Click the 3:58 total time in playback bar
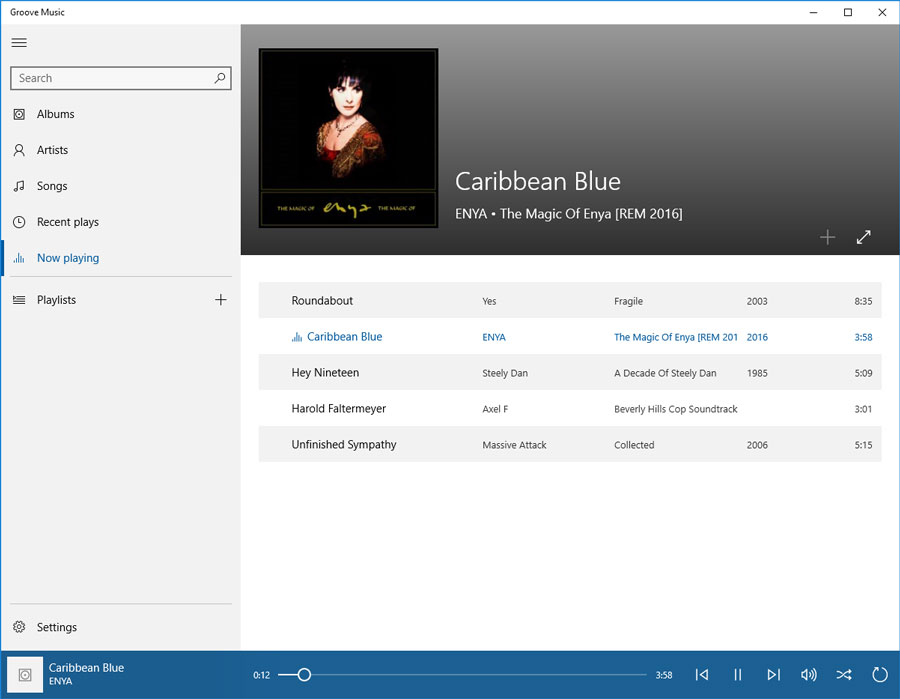Screen dimensions: 900x699 (664, 675)
